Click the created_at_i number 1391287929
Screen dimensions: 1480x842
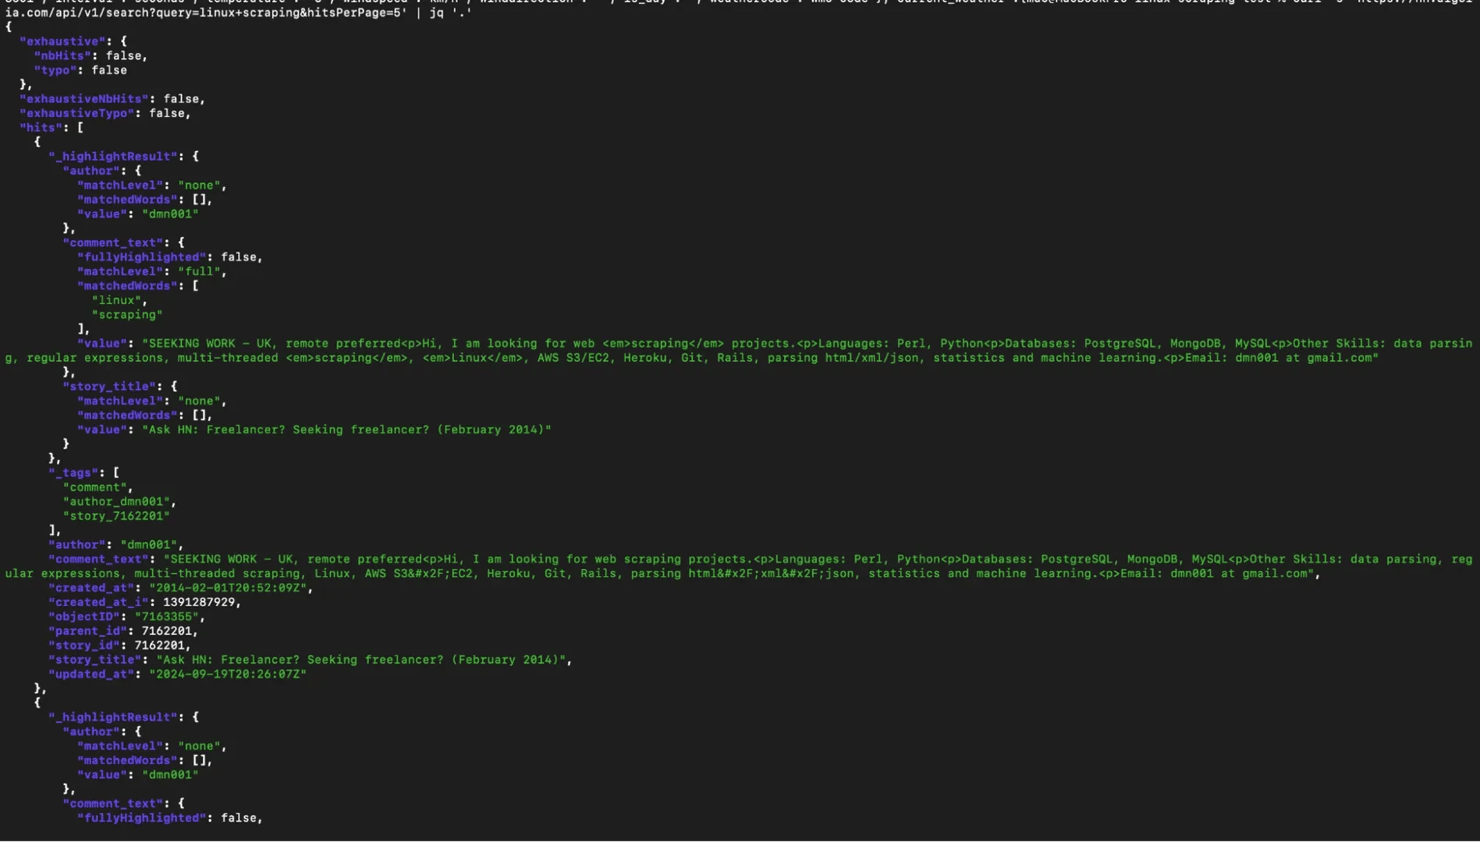click(x=200, y=602)
